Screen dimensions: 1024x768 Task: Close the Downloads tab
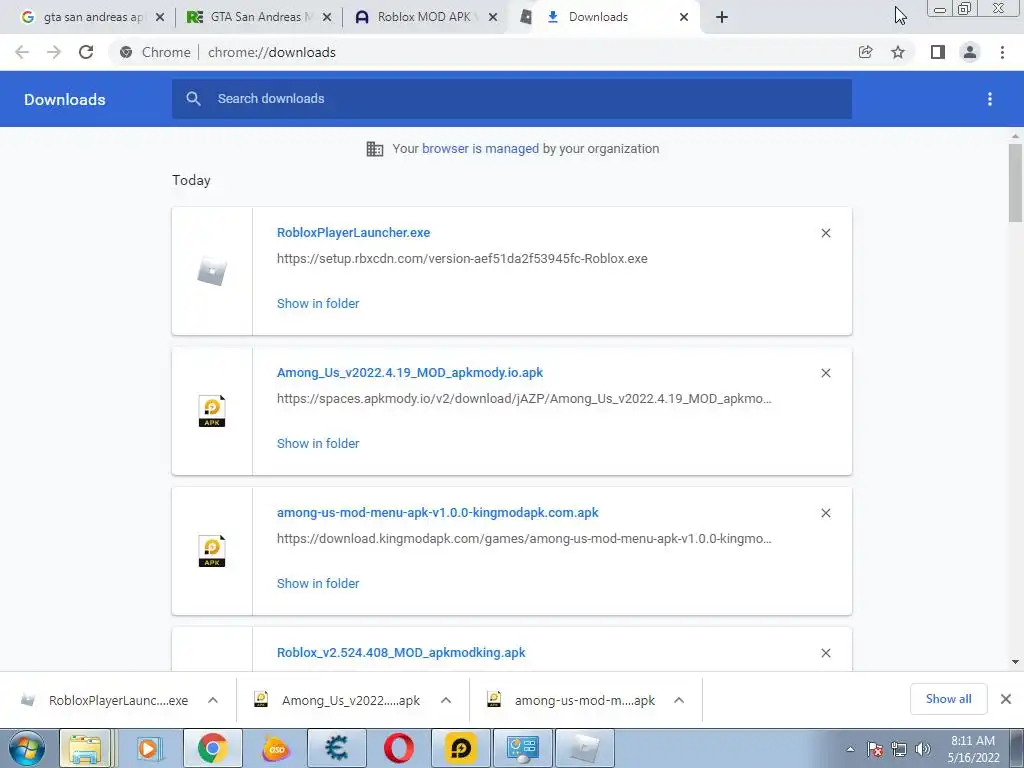pos(684,18)
